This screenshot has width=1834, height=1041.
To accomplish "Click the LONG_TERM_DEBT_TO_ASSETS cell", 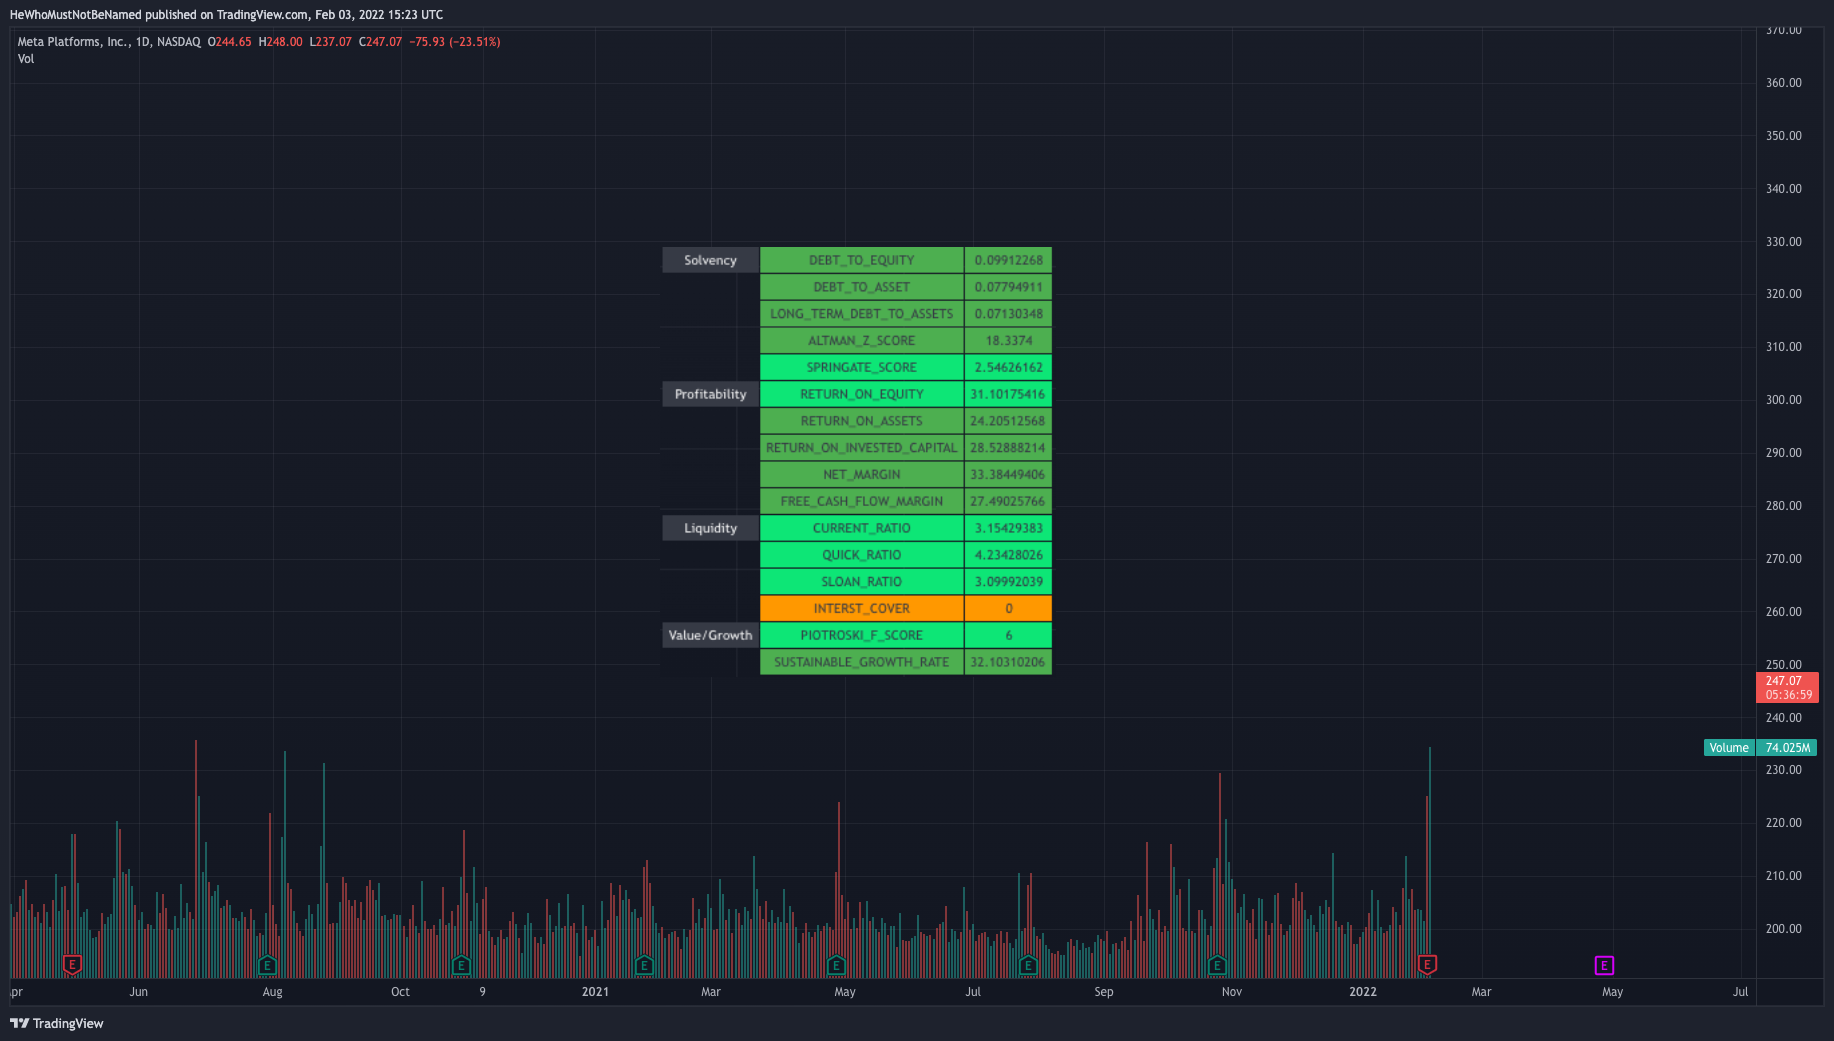I will click(x=862, y=314).
